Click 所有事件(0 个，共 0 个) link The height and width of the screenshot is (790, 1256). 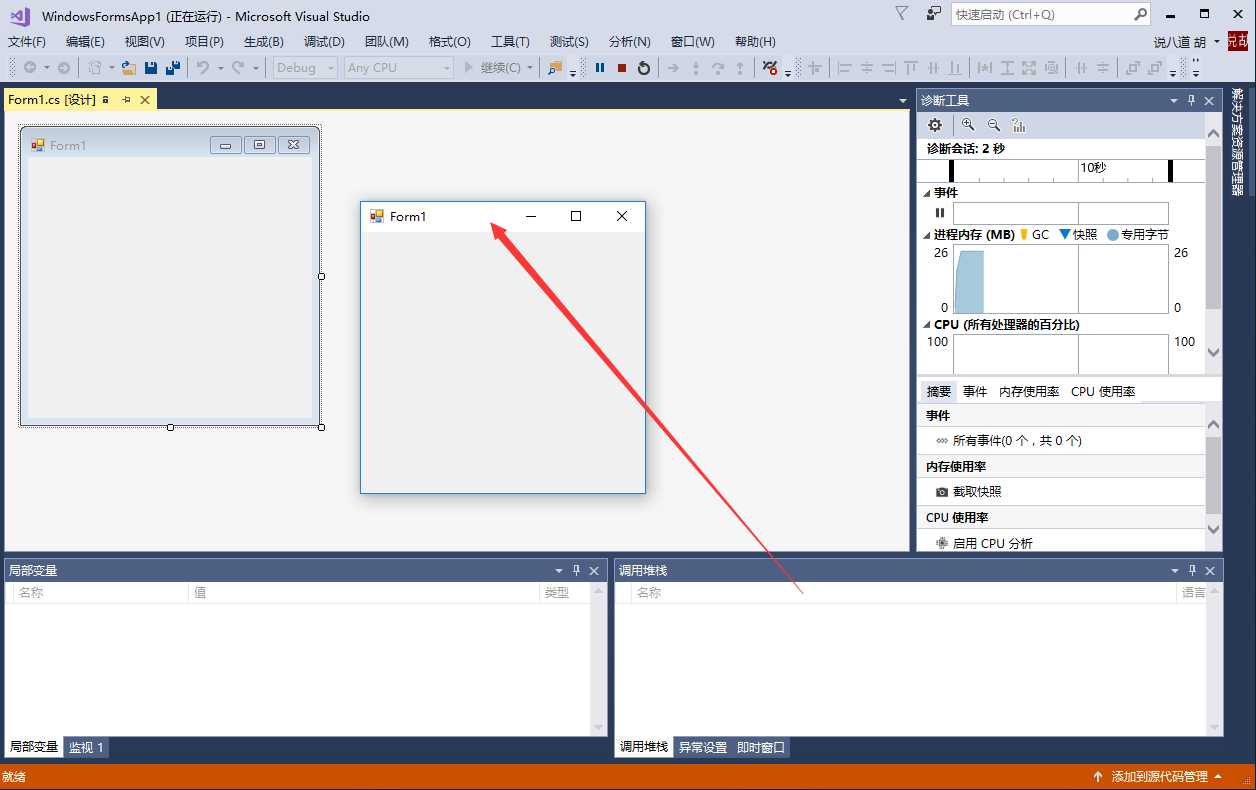tap(1017, 441)
